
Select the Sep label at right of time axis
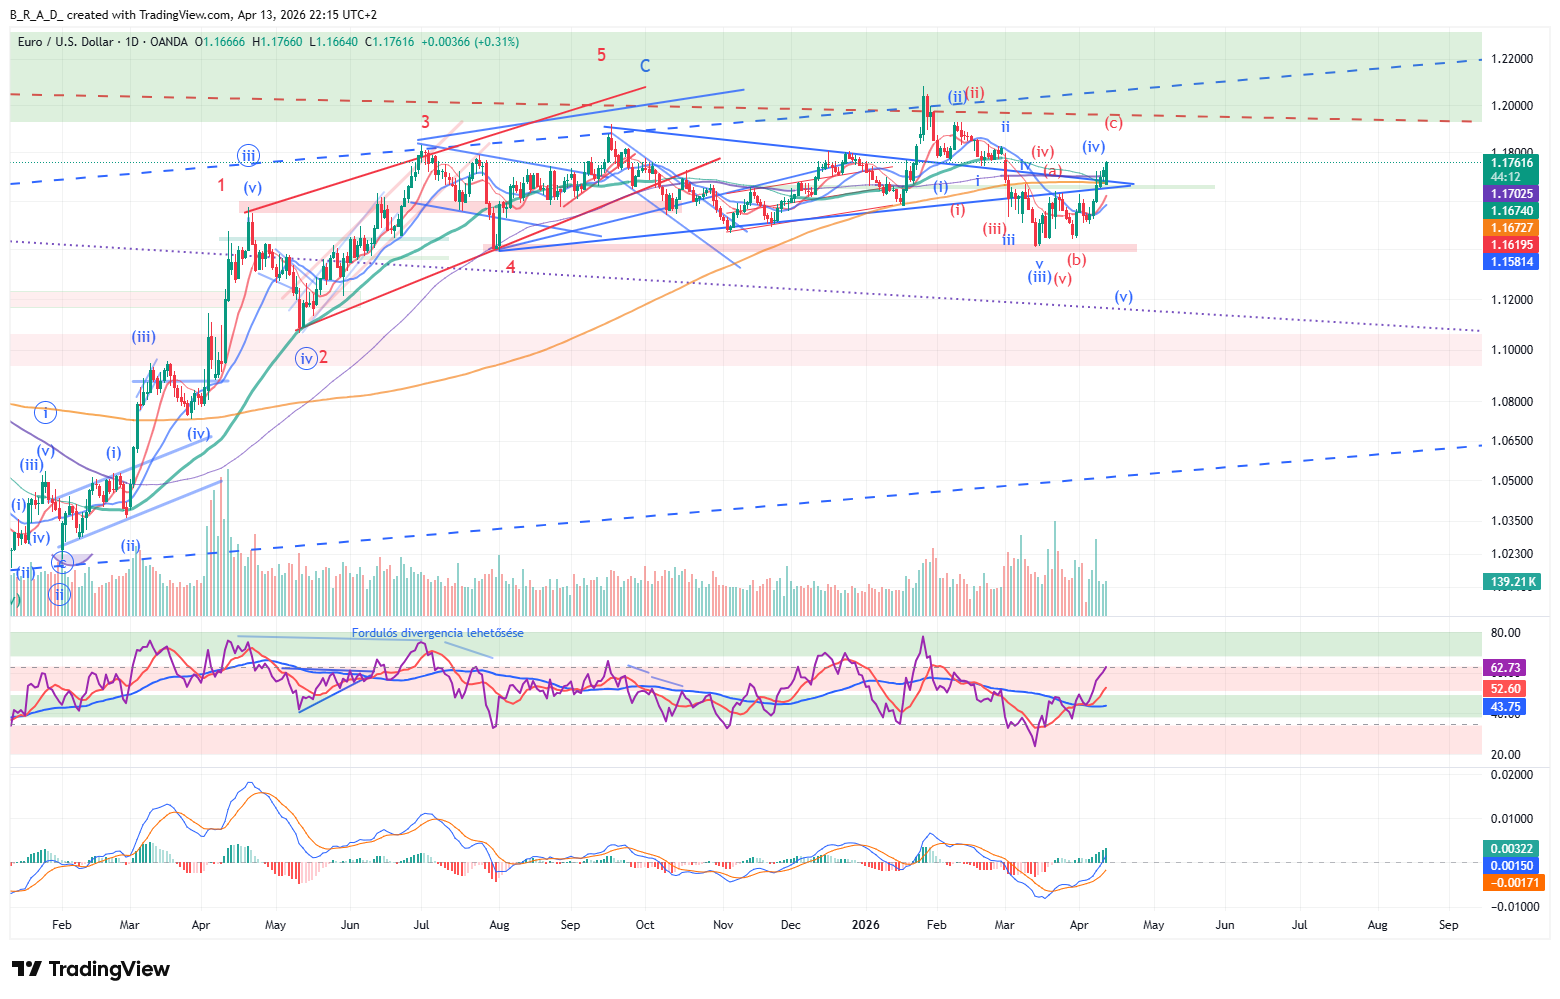tap(1448, 925)
